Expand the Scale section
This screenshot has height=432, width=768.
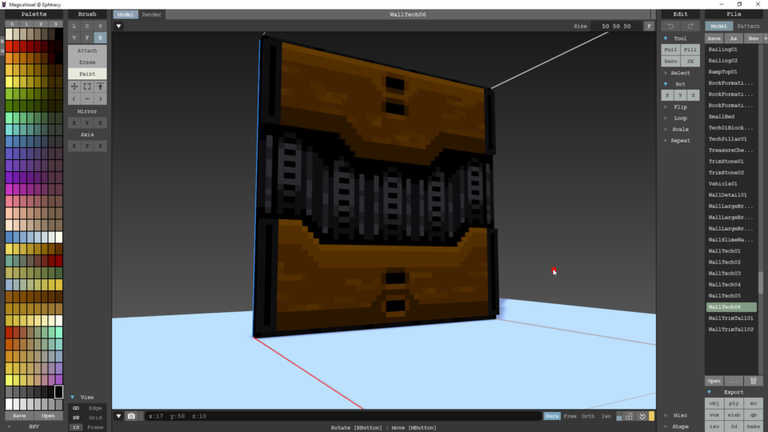[680, 129]
